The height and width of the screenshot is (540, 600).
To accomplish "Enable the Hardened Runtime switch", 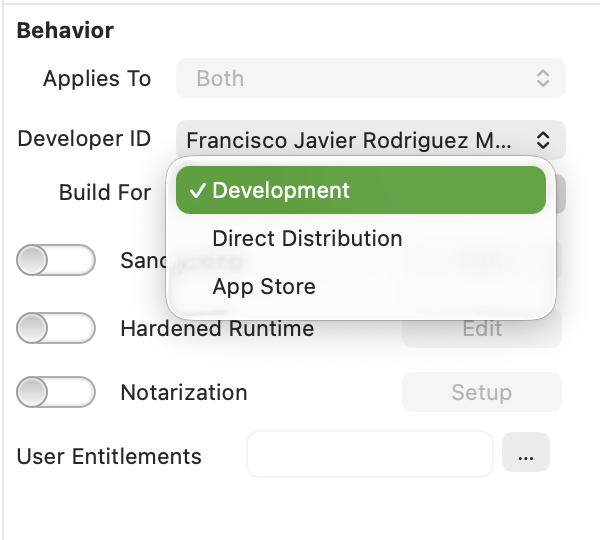I will (56, 328).
